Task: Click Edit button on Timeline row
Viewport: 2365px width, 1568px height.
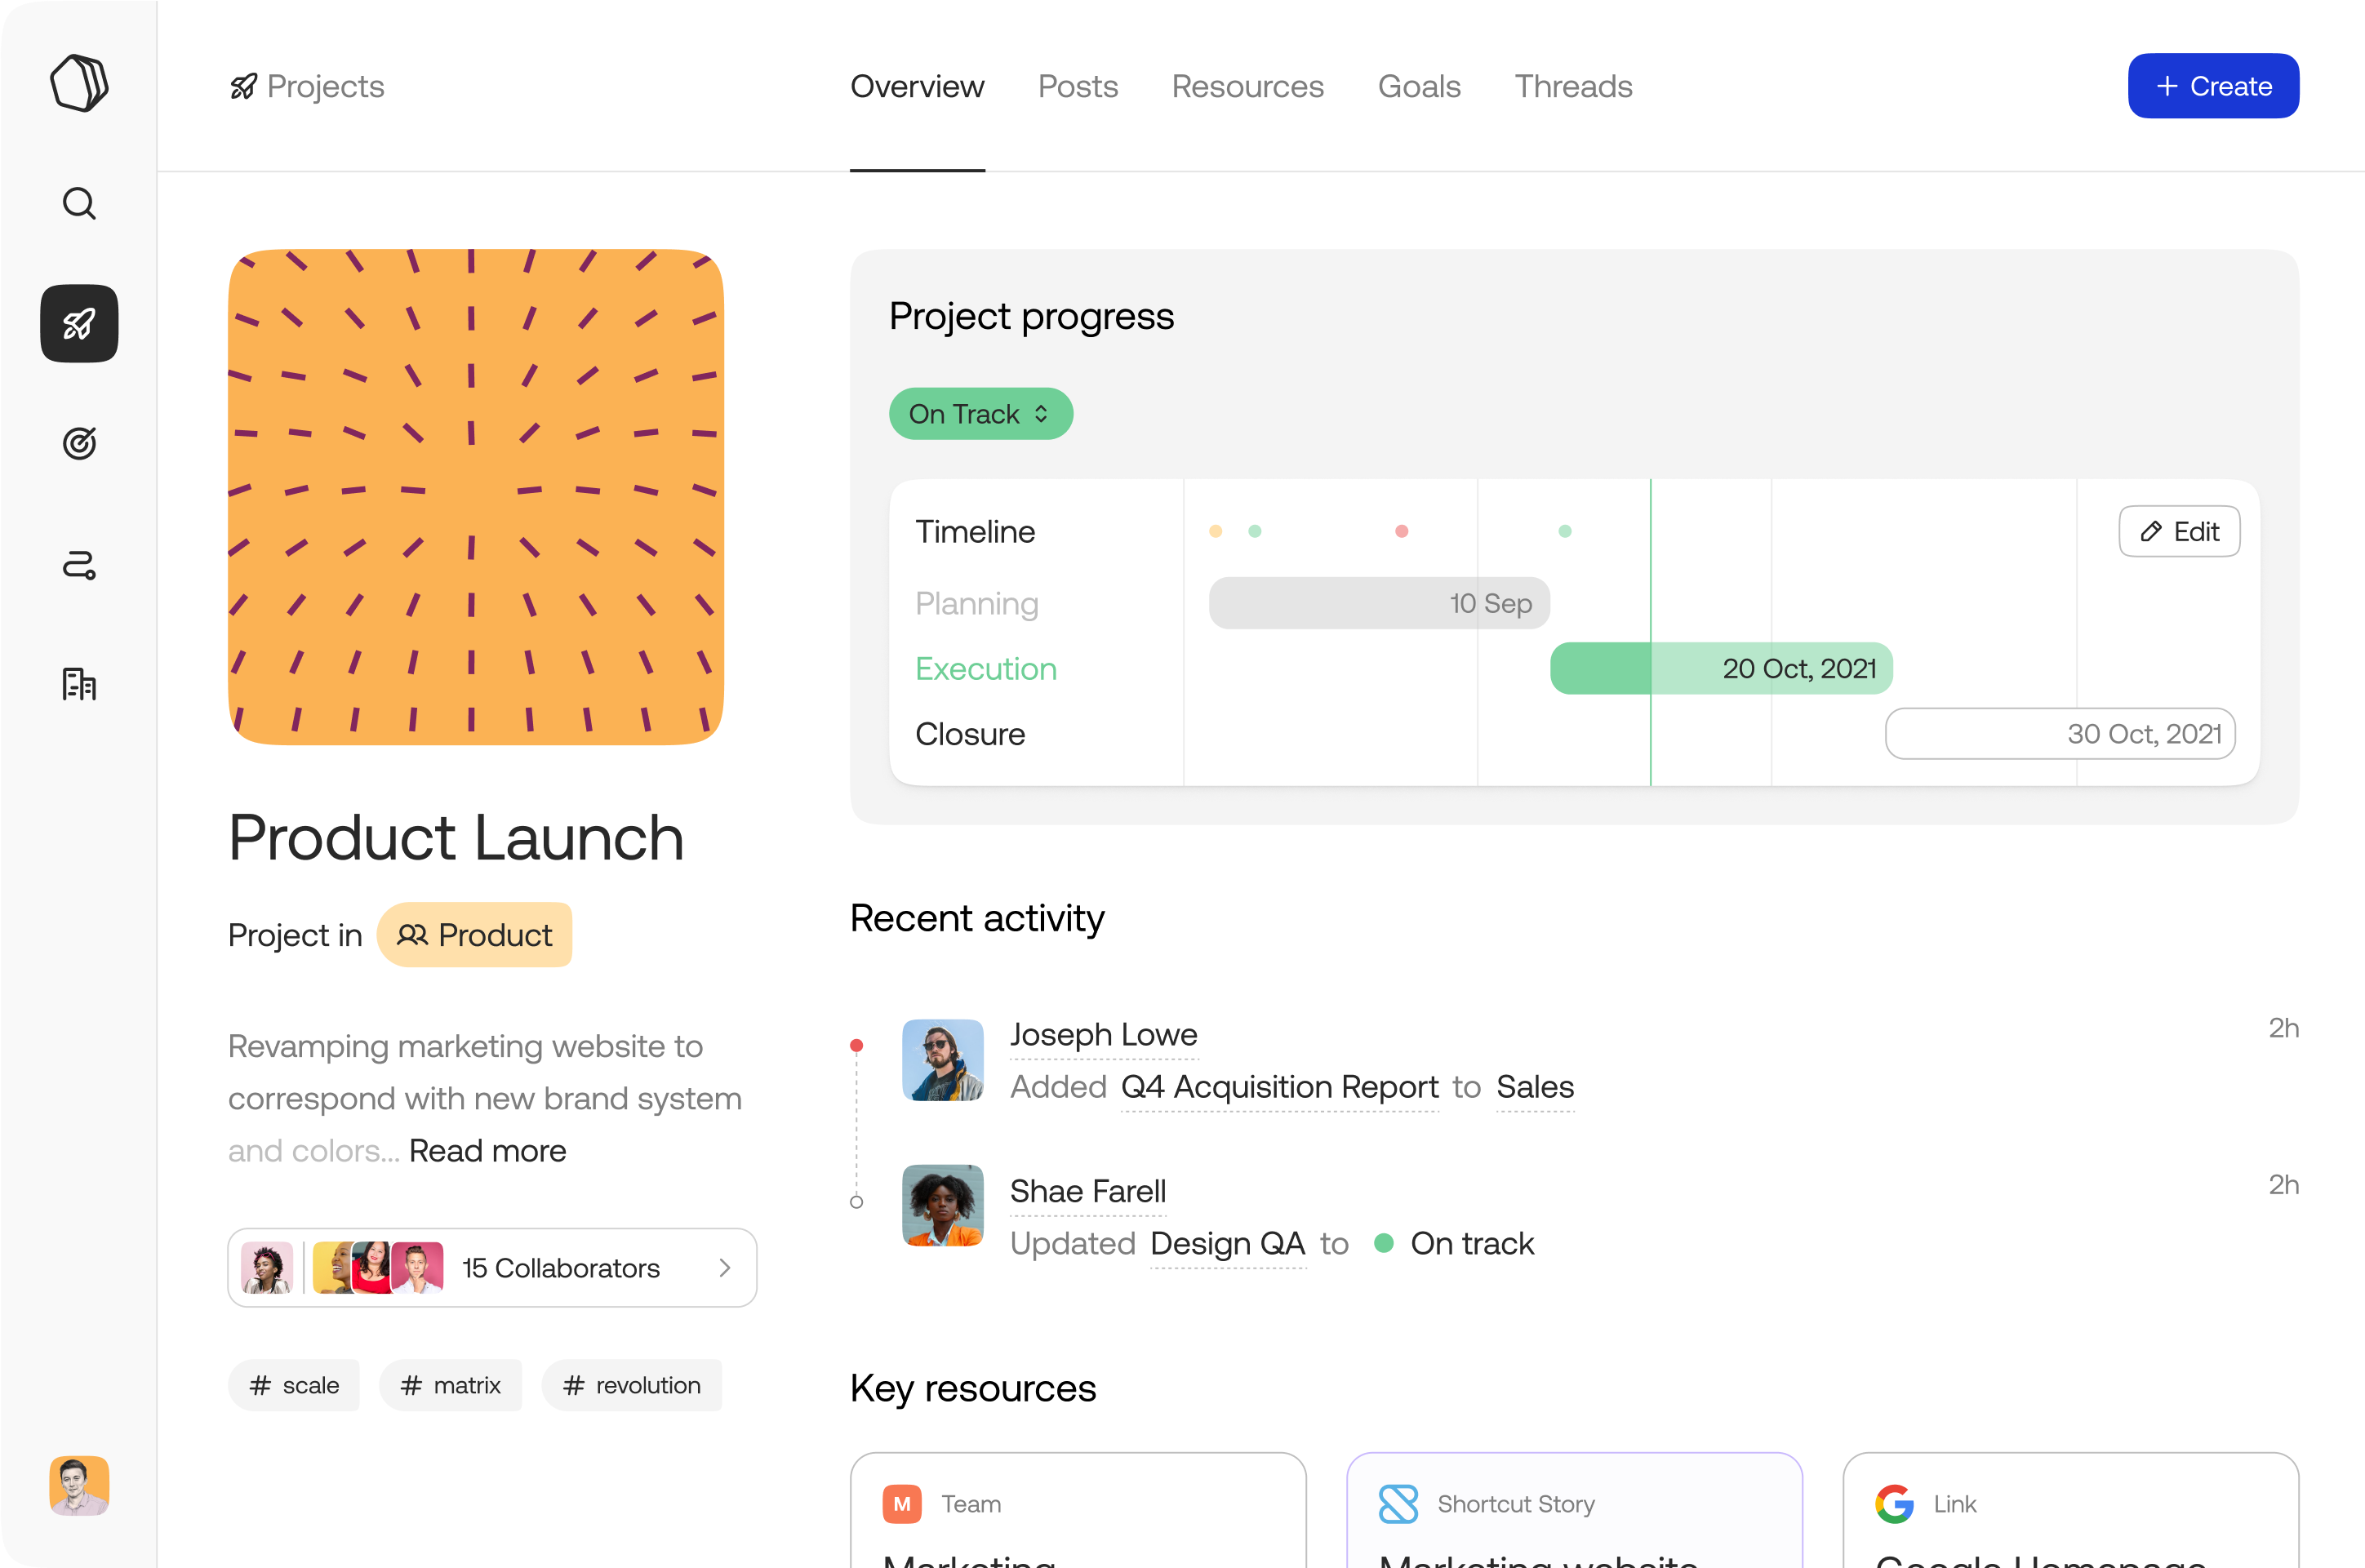Action: point(2180,531)
